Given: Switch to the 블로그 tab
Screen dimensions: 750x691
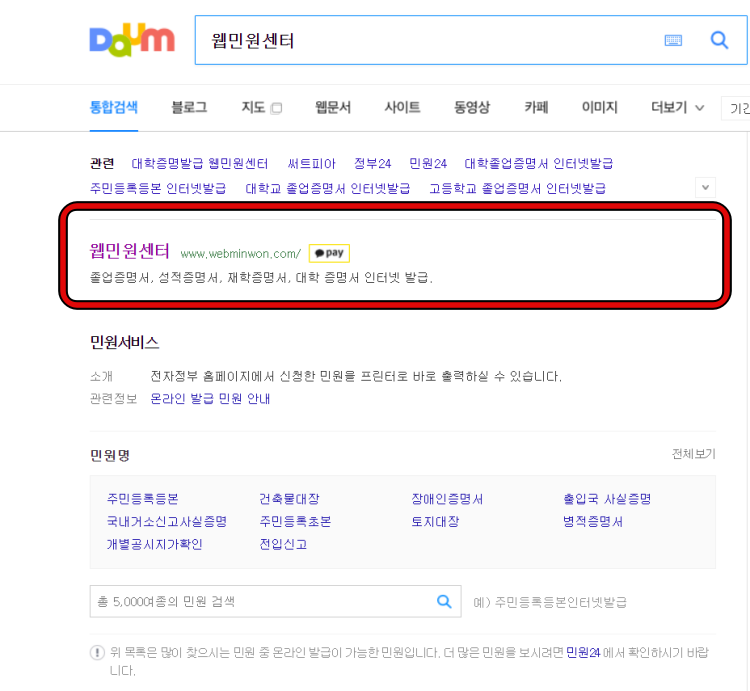Looking at the screenshot, I should point(189,107).
